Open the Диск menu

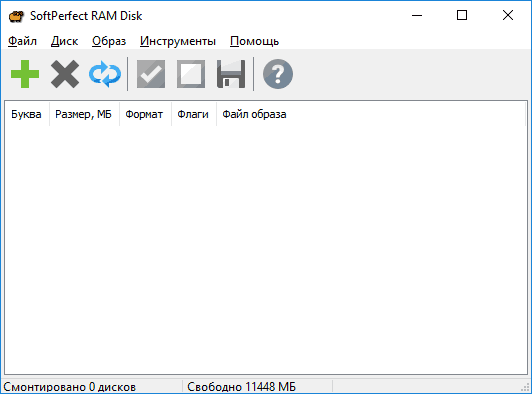click(x=64, y=41)
